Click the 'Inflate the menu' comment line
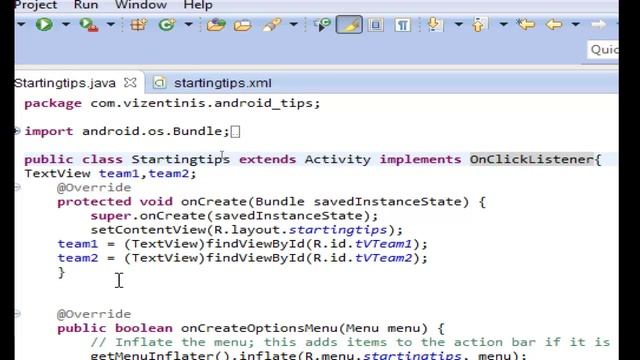Viewport: 640px width, 360px height. coord(350,342)
